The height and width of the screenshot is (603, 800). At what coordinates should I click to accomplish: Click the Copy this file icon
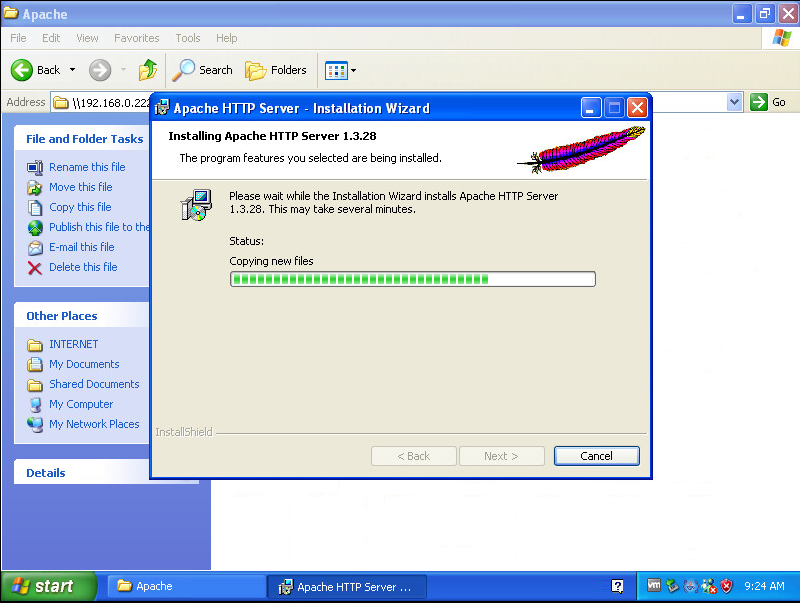pyautogui.click(x=35, y=207)
